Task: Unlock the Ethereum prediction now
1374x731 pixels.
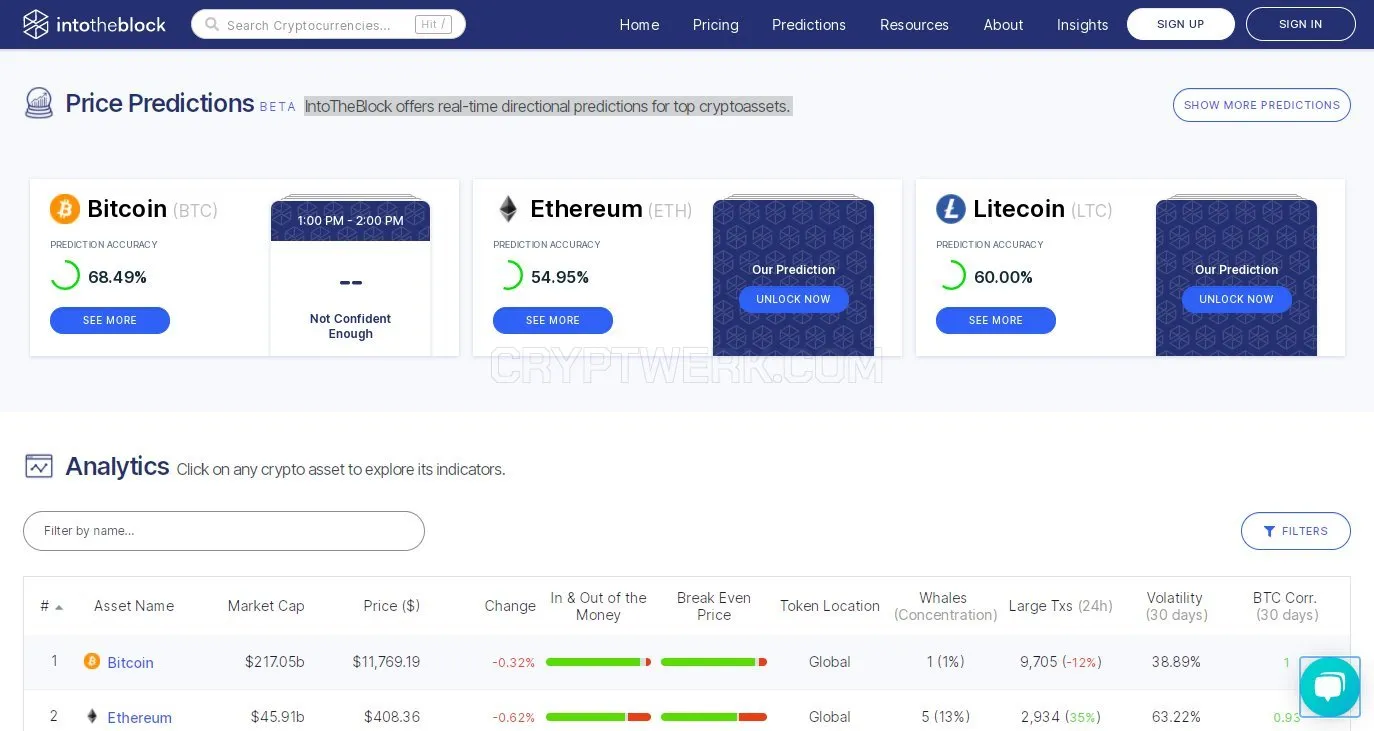Action: [x=794, y=299]
